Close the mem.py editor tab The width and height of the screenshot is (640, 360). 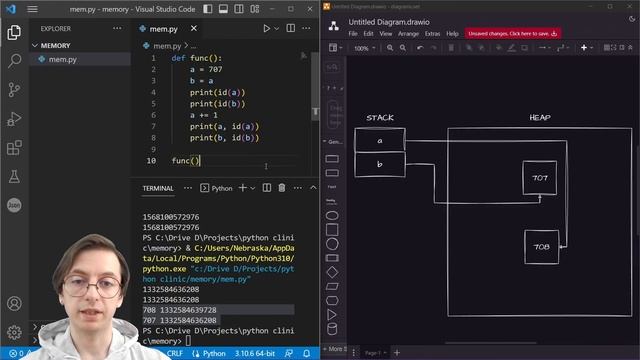[x=194, y=28]
